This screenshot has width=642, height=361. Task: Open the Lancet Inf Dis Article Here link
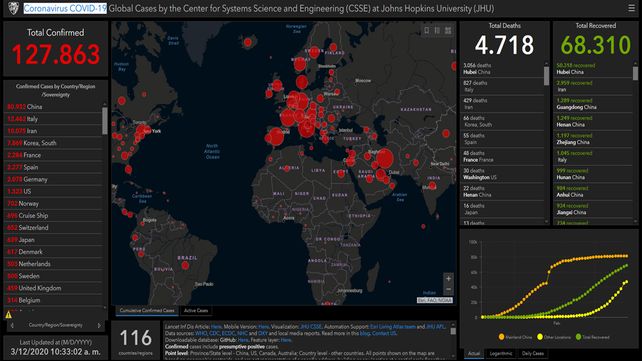tap(216, 327)
